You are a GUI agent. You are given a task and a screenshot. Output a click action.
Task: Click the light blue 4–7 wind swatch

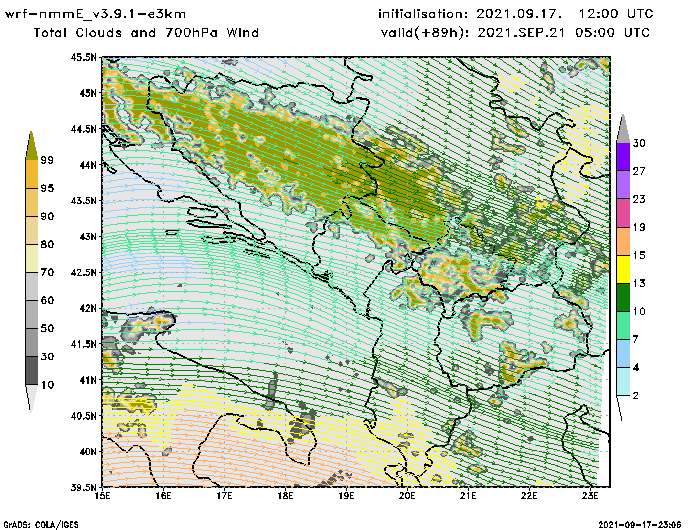coord(623,354)
